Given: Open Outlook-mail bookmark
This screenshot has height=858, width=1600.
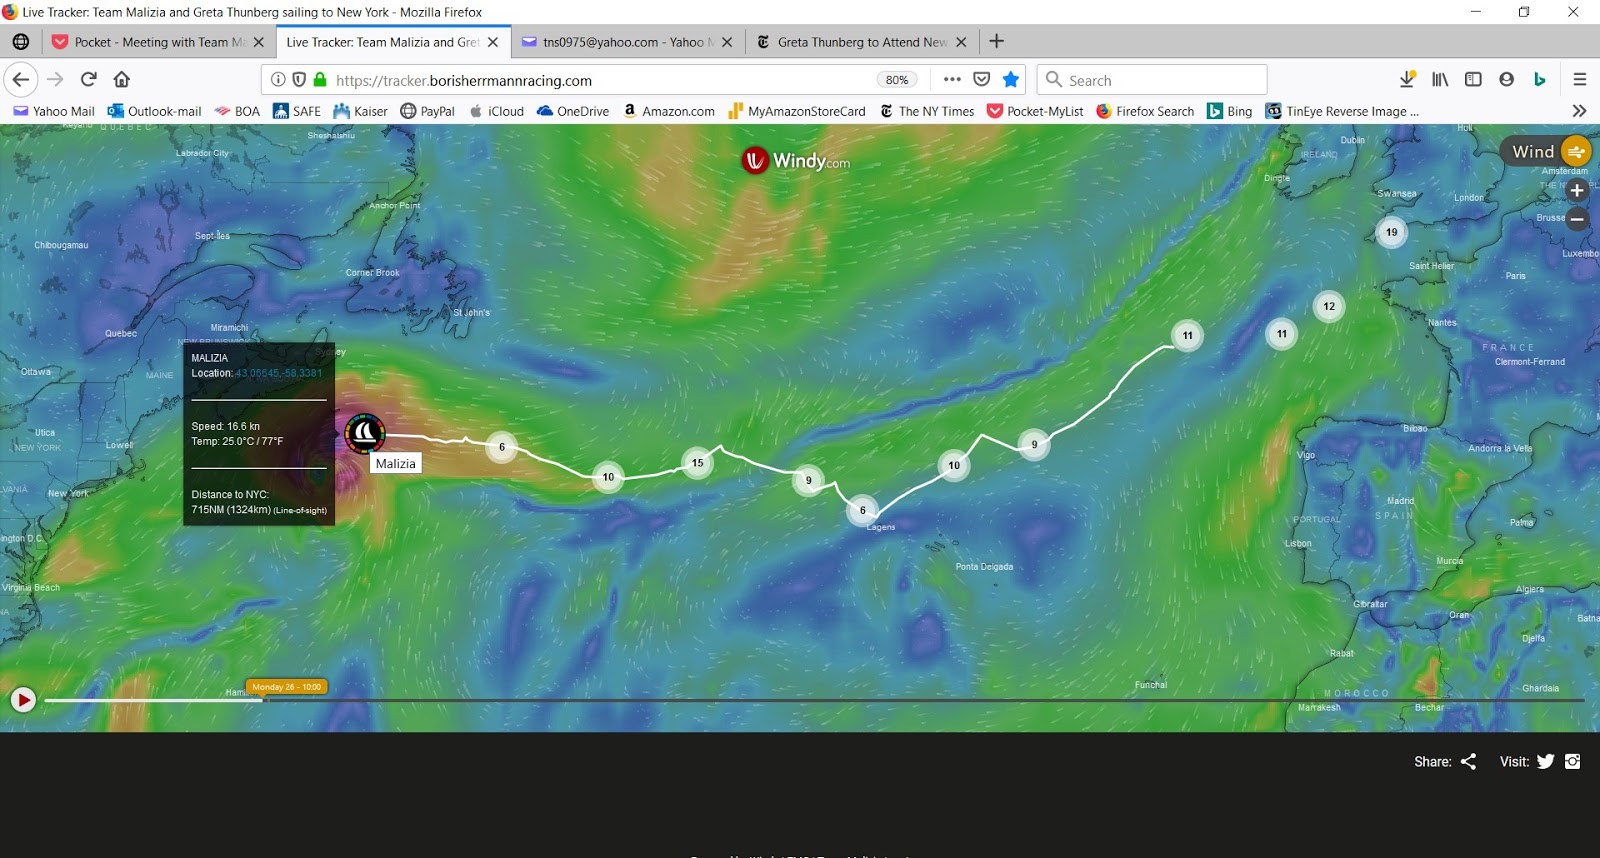Looking at the screenshot, I should coord(155,111).
